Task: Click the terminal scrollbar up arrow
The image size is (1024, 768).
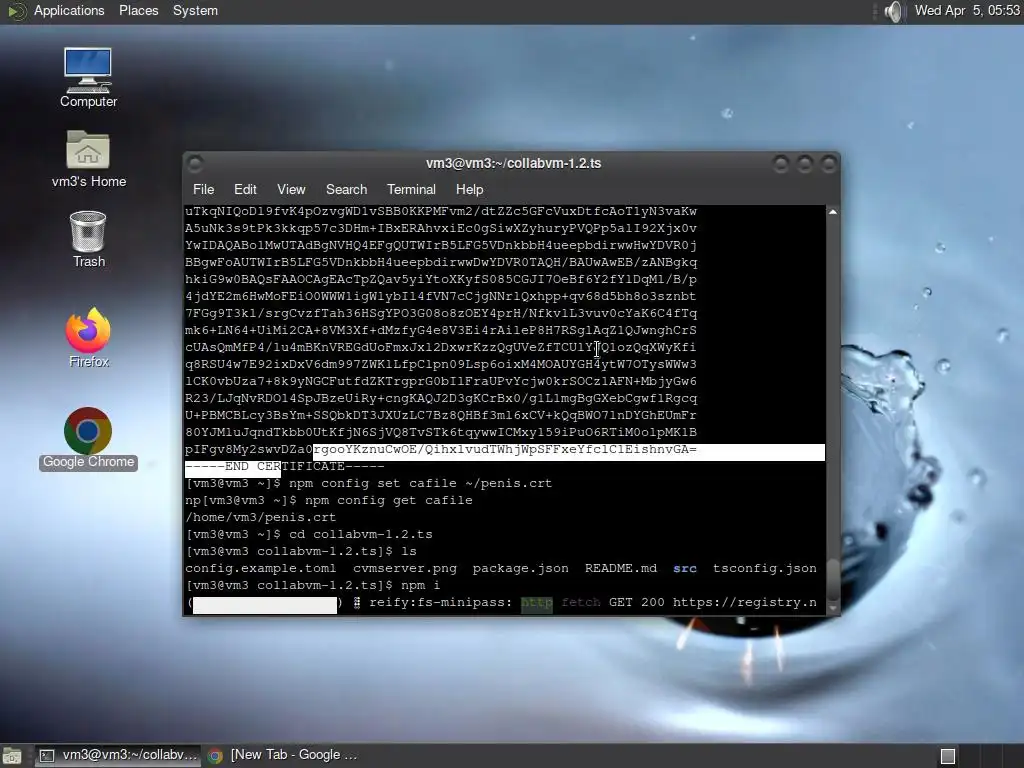Action: [x=833, y=212]
